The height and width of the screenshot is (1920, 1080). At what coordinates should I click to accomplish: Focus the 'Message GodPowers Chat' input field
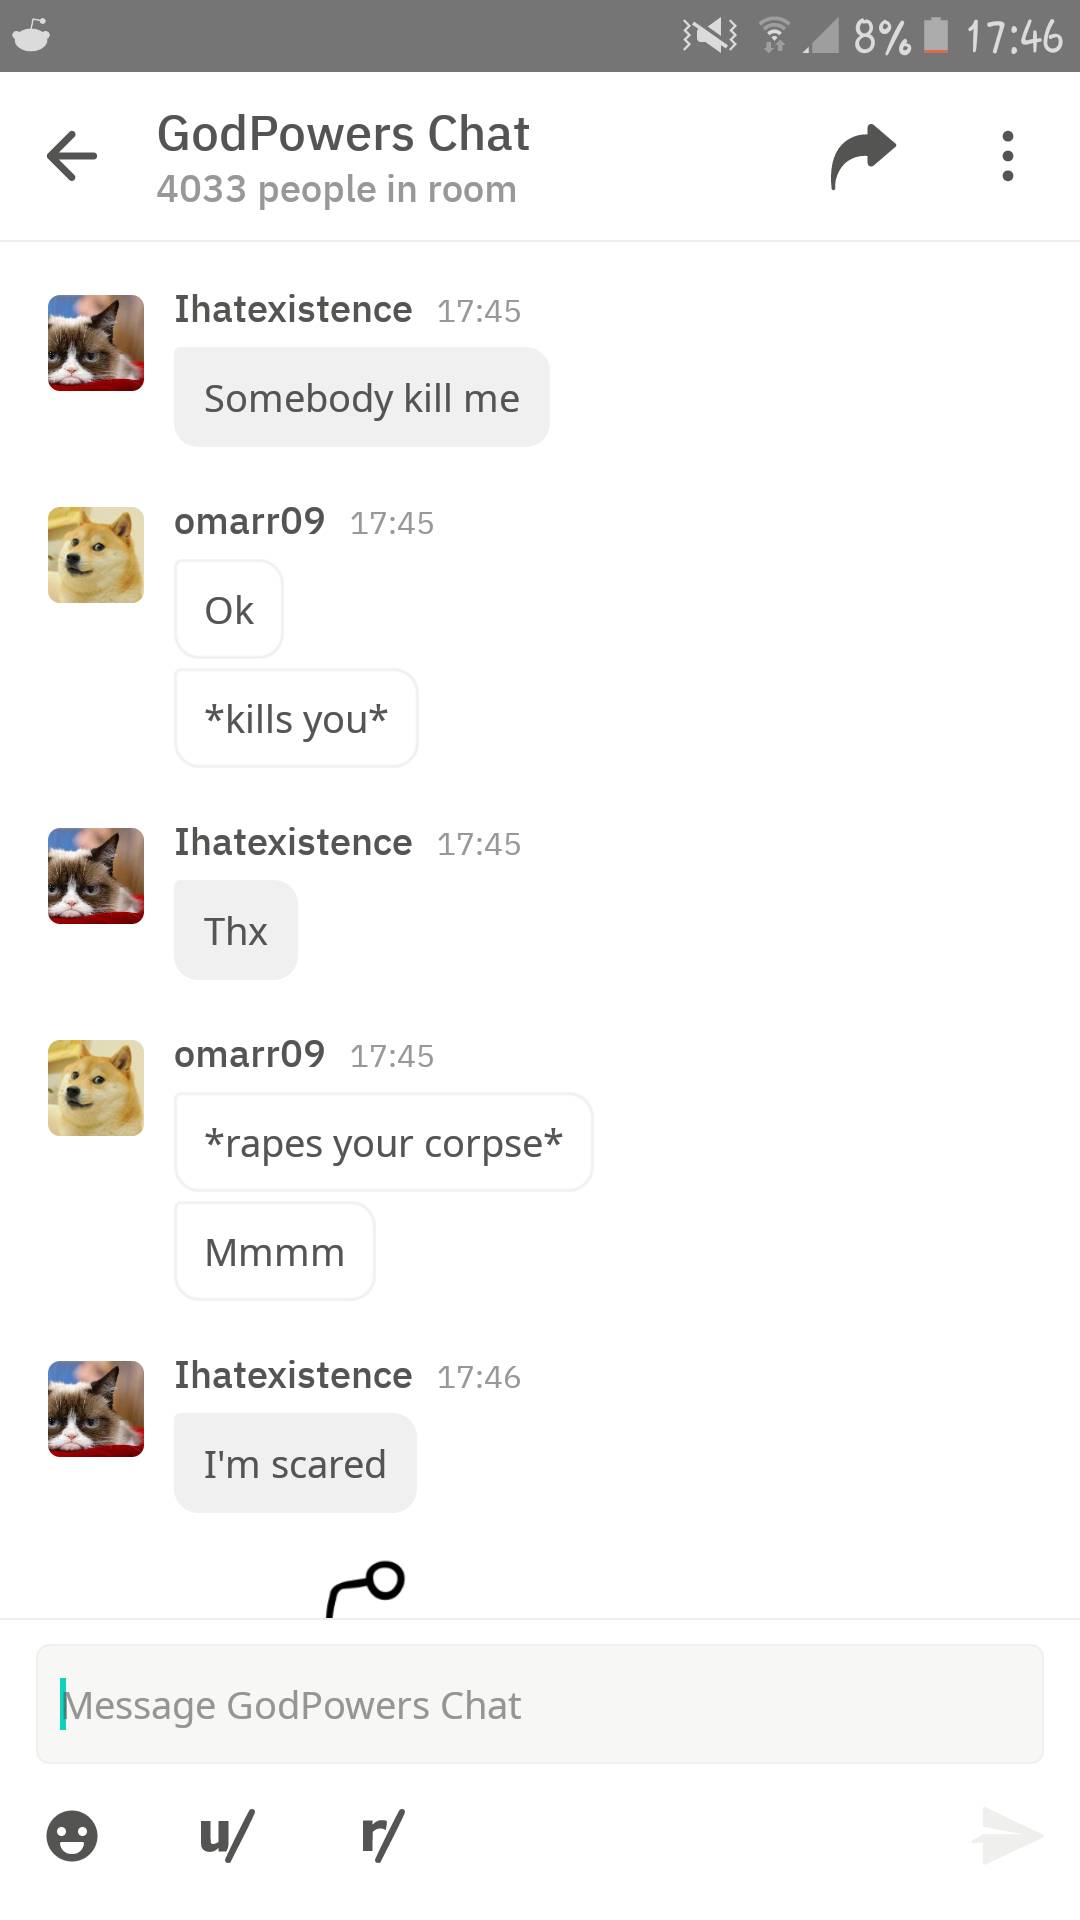pyautogui.click(x=540, y=1704)
